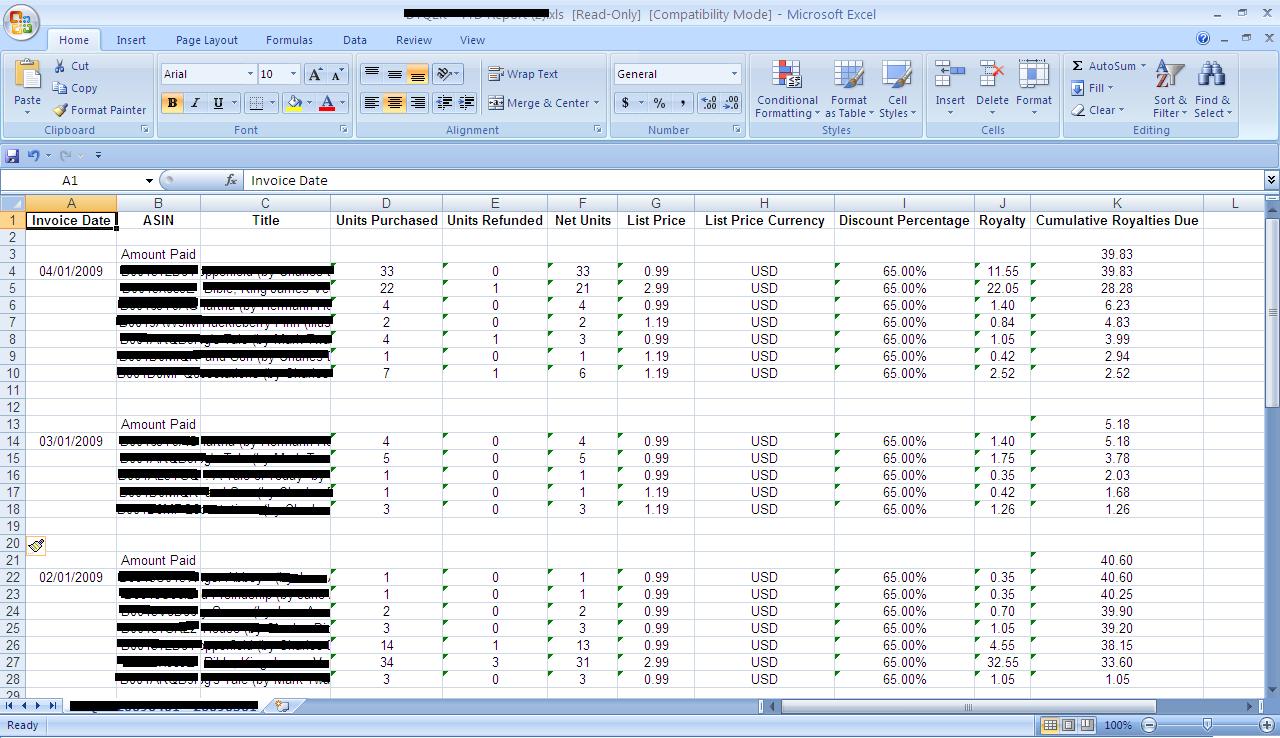Apply Percent Style
The image size is (1280, 738).
click(x=659, y=103)
